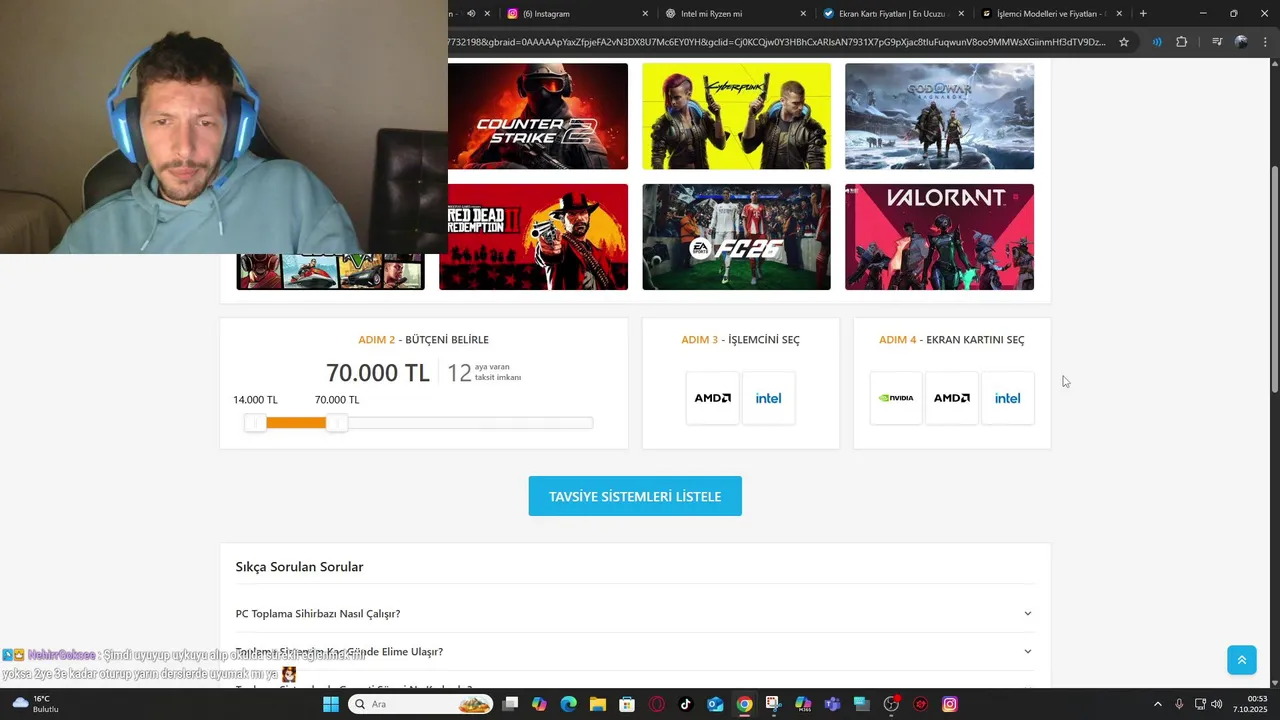Close the 'Ekran Kartı Fiyatları' tab
This screenshot has width=1280, height=720.
961,13
